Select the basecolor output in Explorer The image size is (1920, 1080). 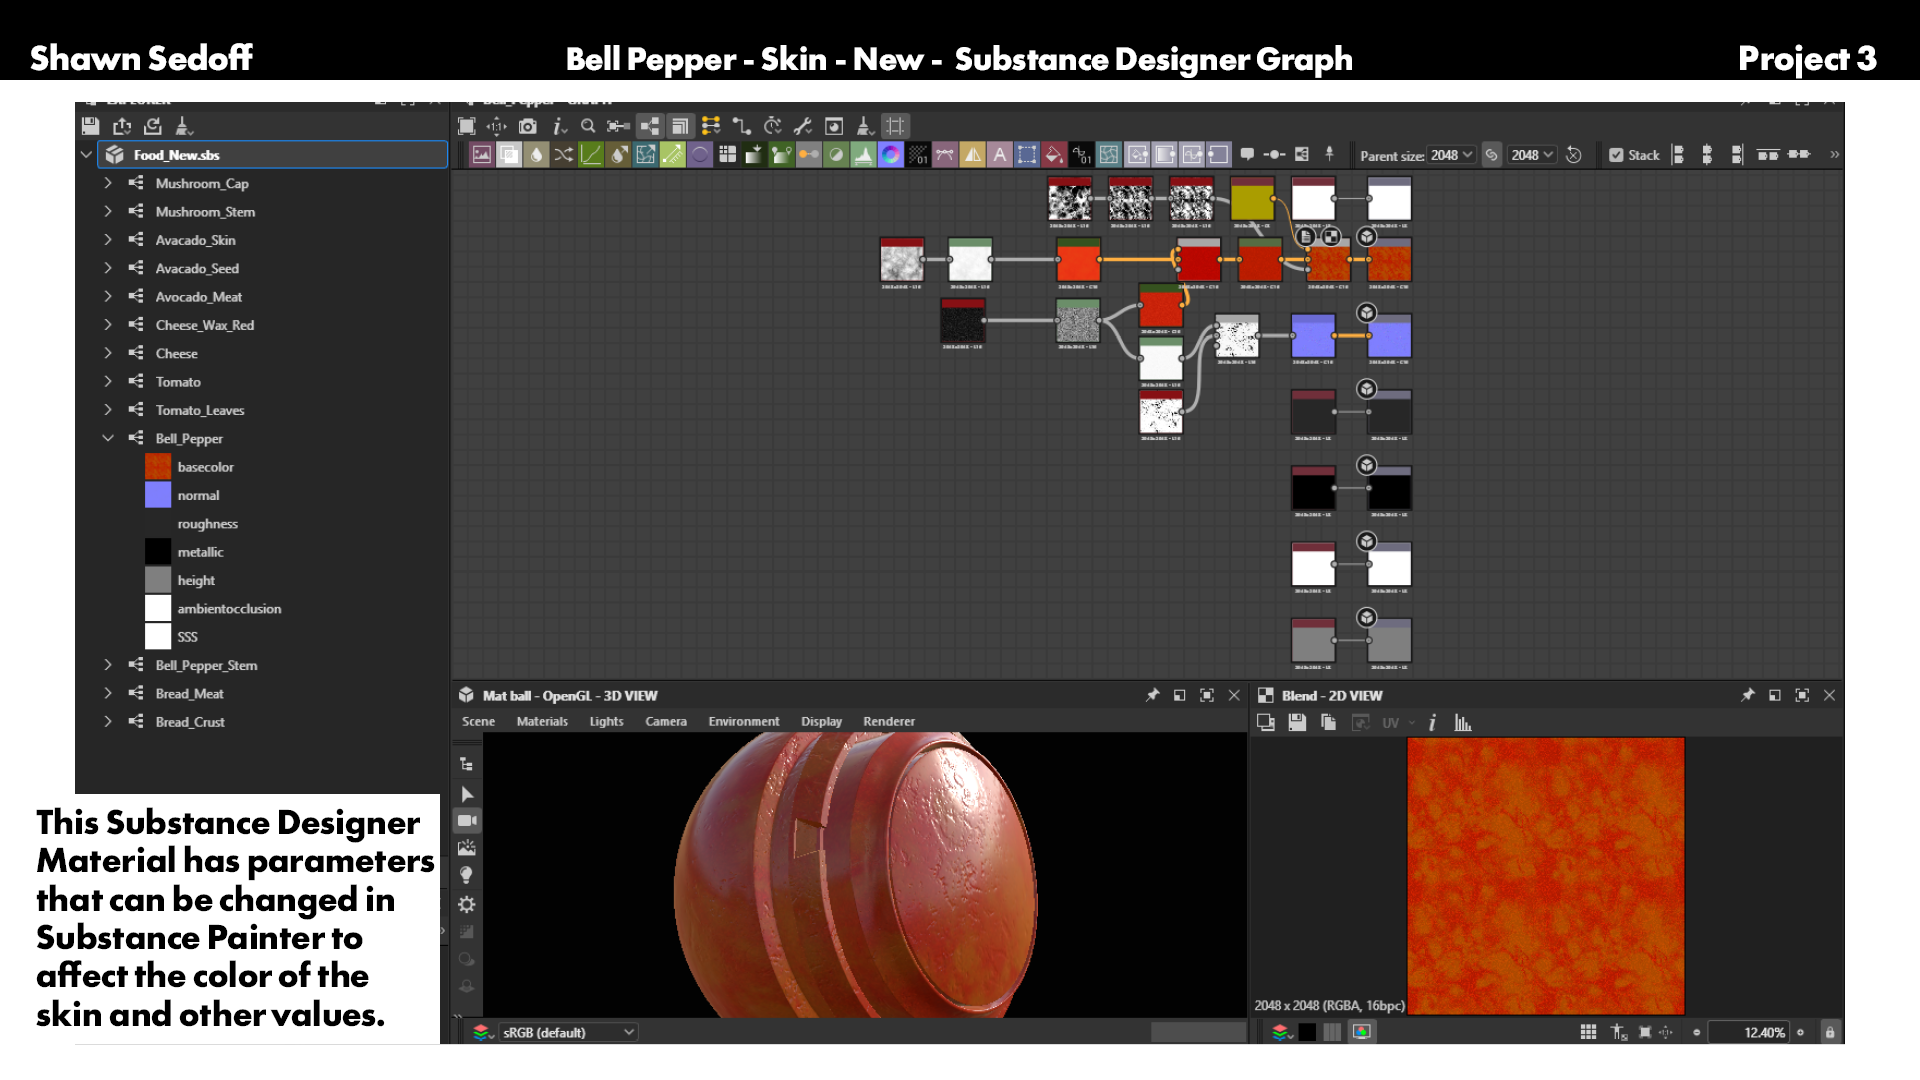pos(205,467)
